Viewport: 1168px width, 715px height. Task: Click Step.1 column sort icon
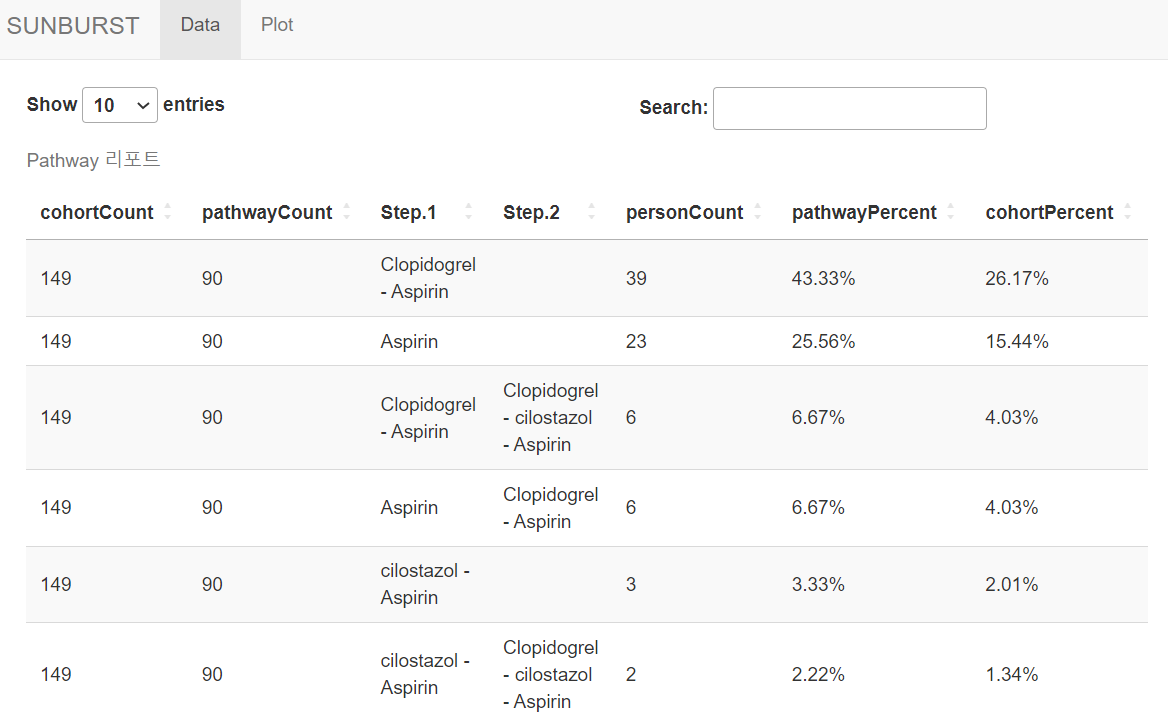point(469,212)
